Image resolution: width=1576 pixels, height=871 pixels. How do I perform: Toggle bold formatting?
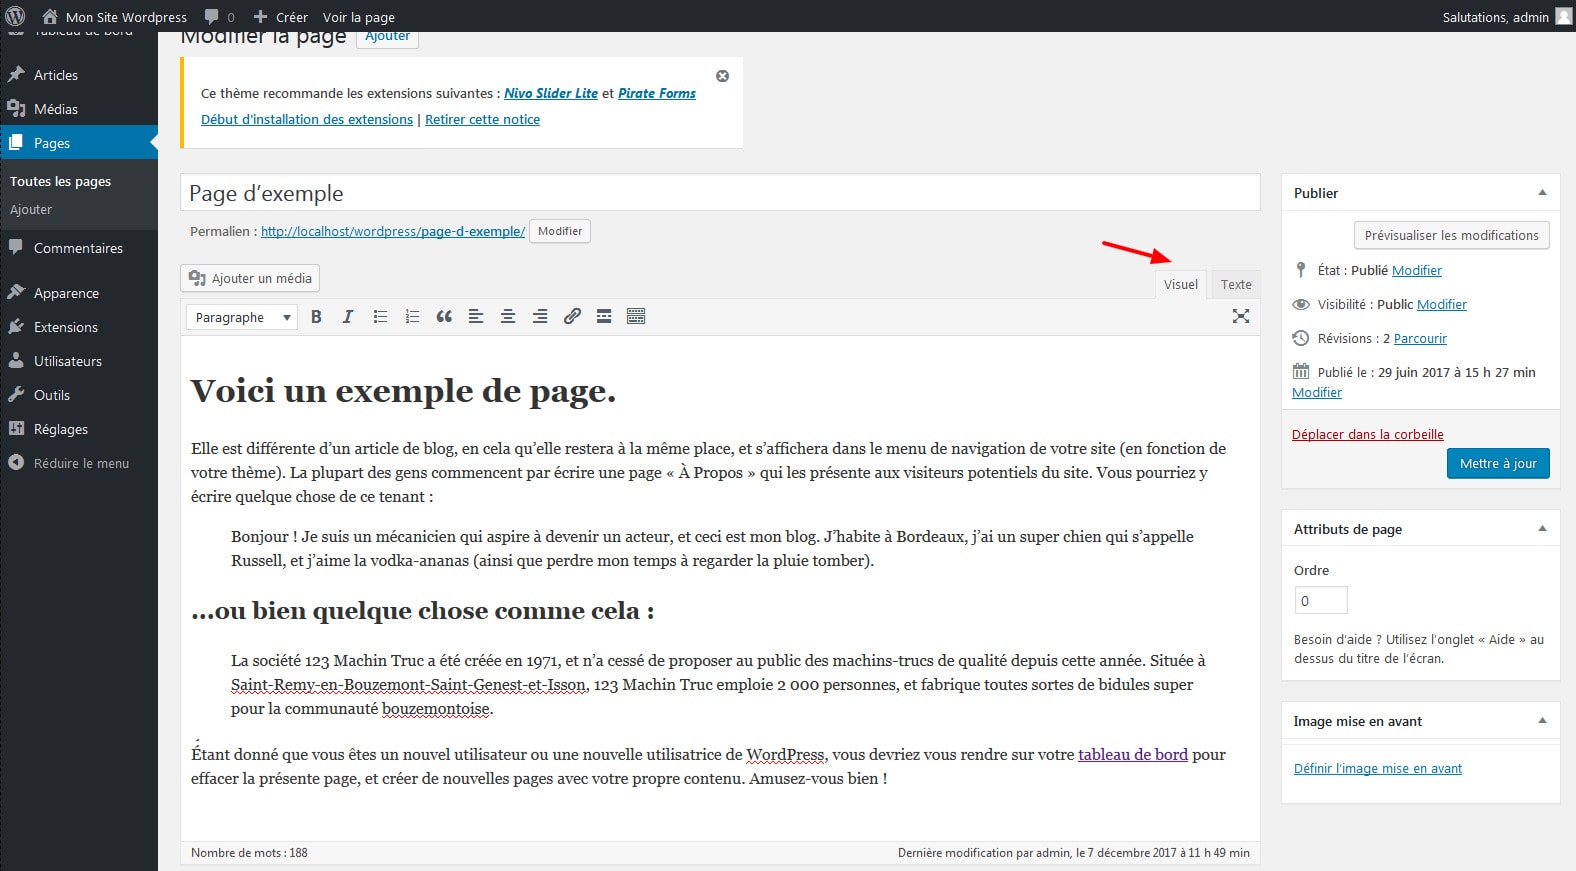[316, 316]
